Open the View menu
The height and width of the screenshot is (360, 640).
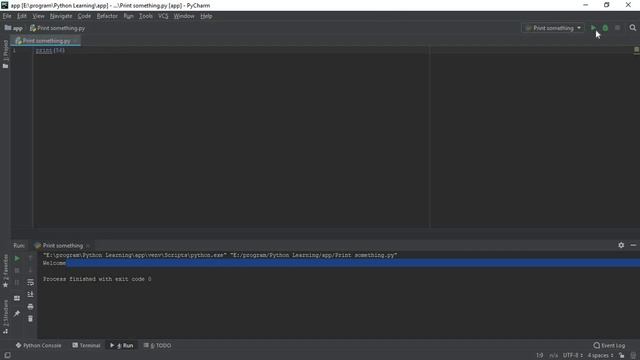[38, 16]
